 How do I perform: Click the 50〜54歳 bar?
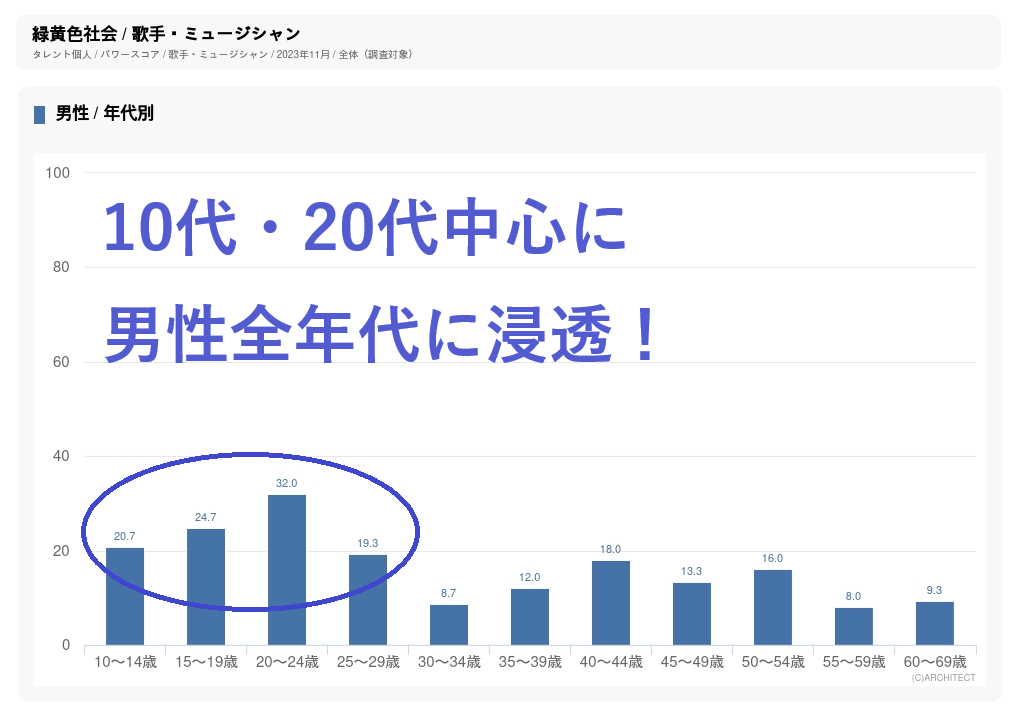point(773,607)
